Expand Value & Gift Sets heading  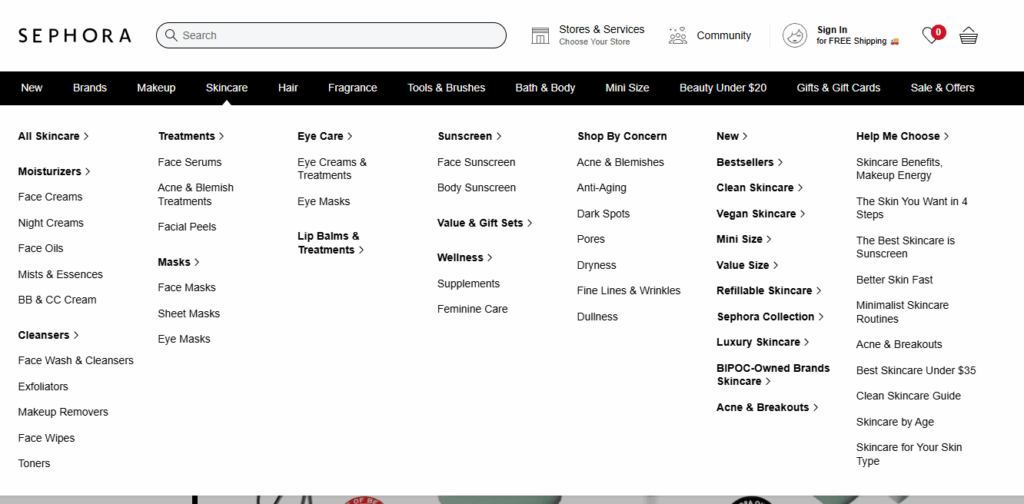click(x=485, y=223)
